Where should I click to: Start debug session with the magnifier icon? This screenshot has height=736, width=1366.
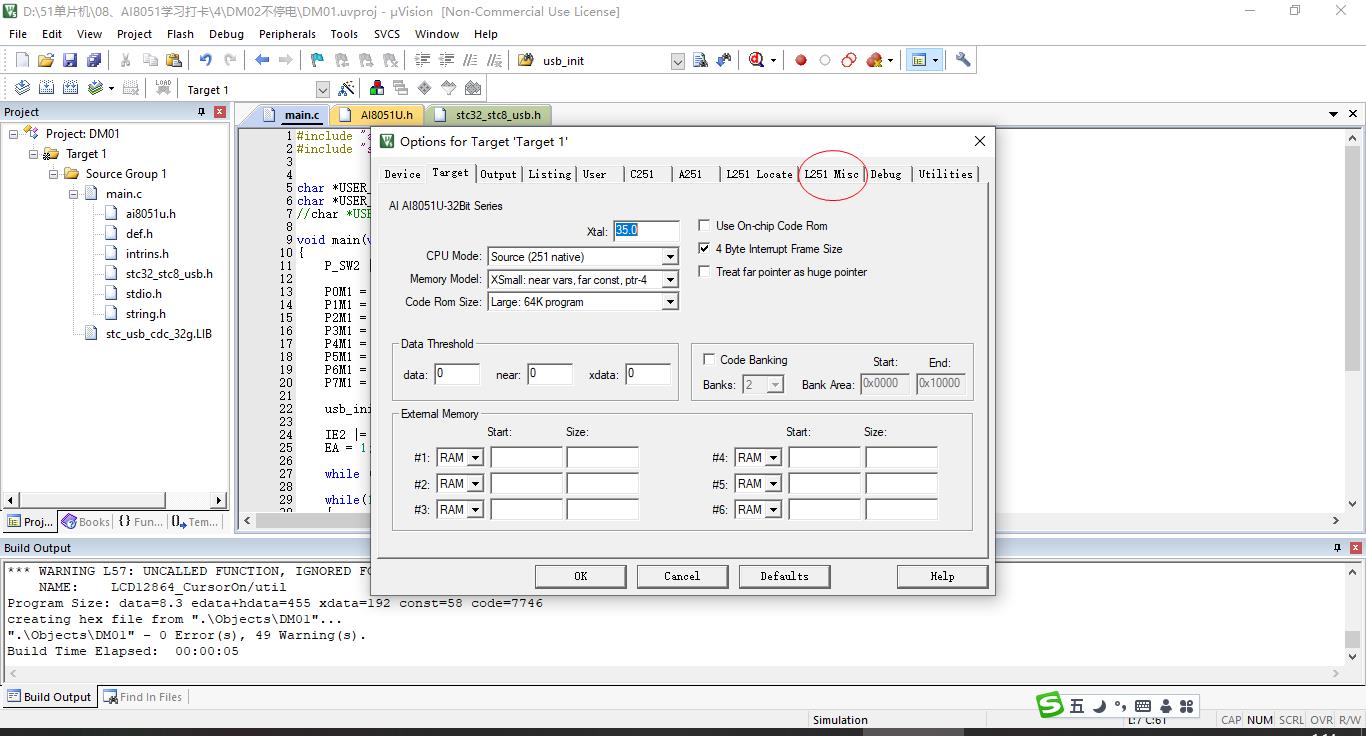pos(757,60)
